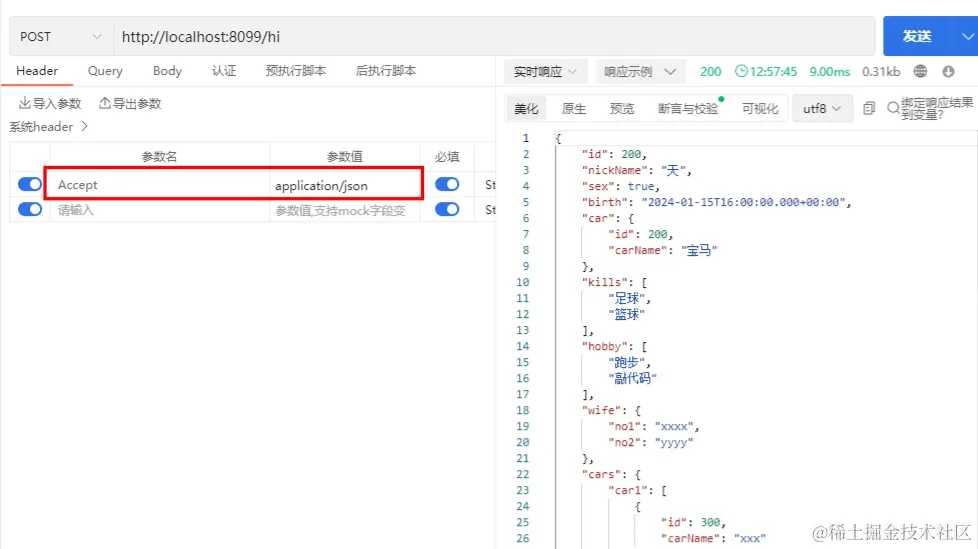Click the 0.31kb response size value
Screen dimensions: 978x549
pos(881,71)
